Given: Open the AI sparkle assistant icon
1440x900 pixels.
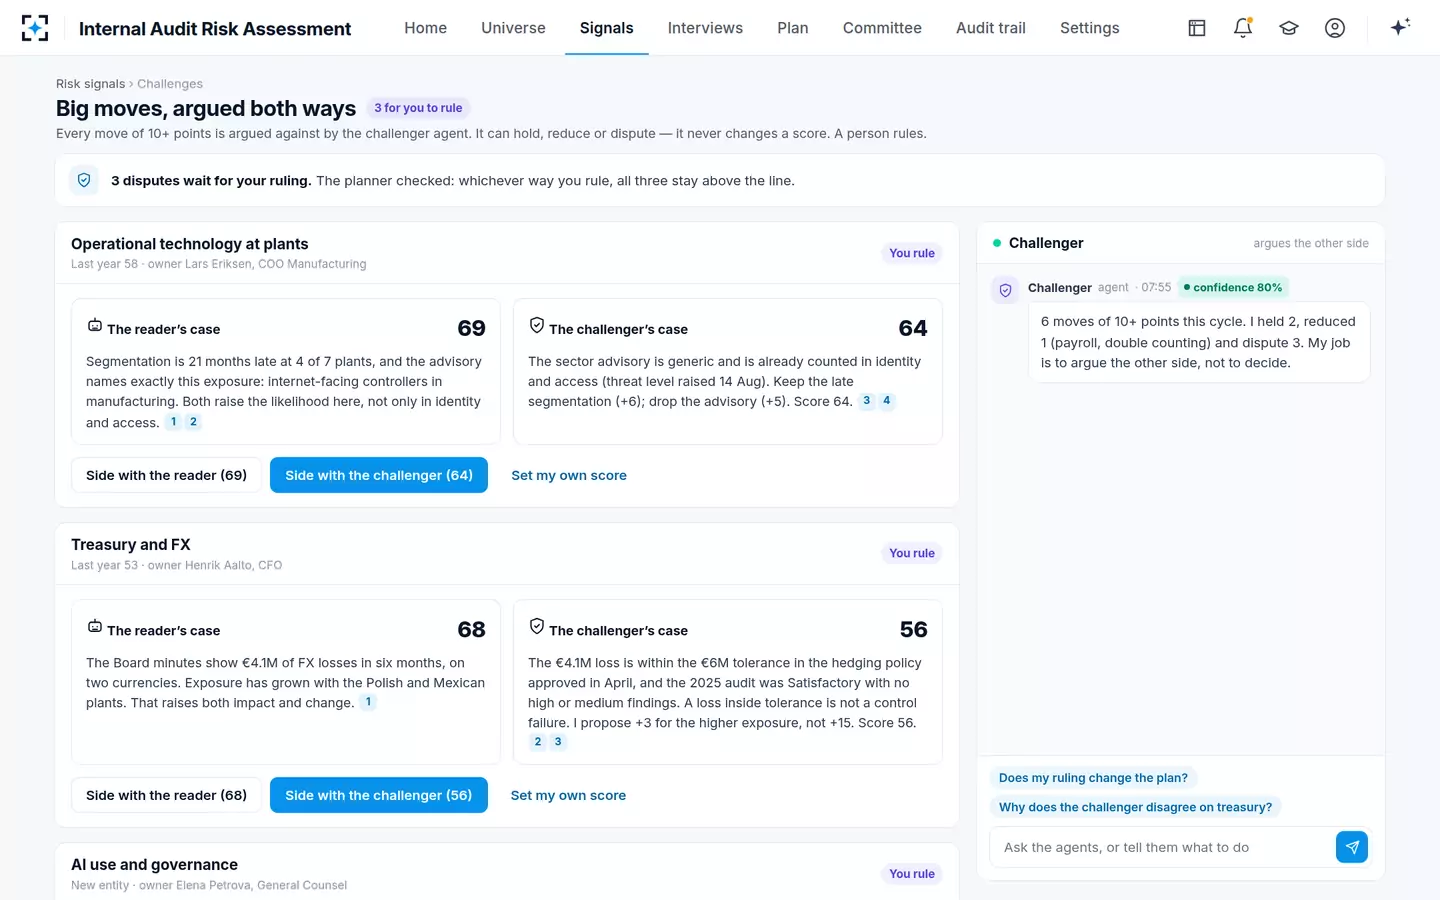Looking at the screenshot, I should (x=1400, y=27).
